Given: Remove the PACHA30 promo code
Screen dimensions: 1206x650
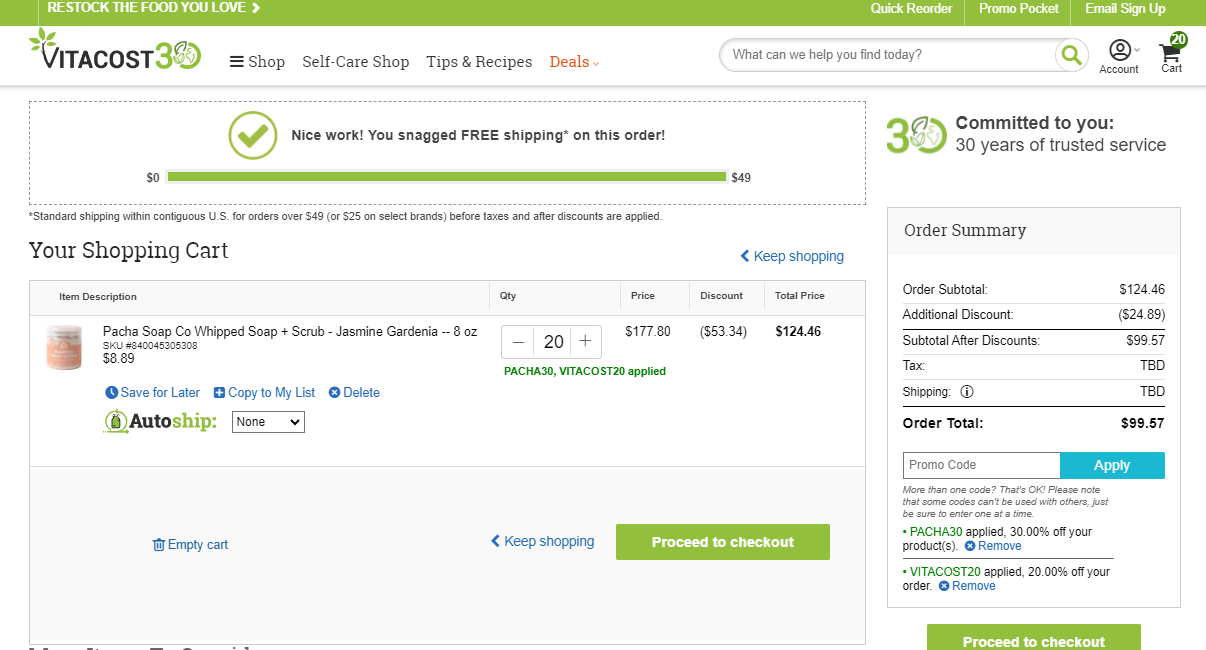Looking at the screenshot, I should click(993, 546).
